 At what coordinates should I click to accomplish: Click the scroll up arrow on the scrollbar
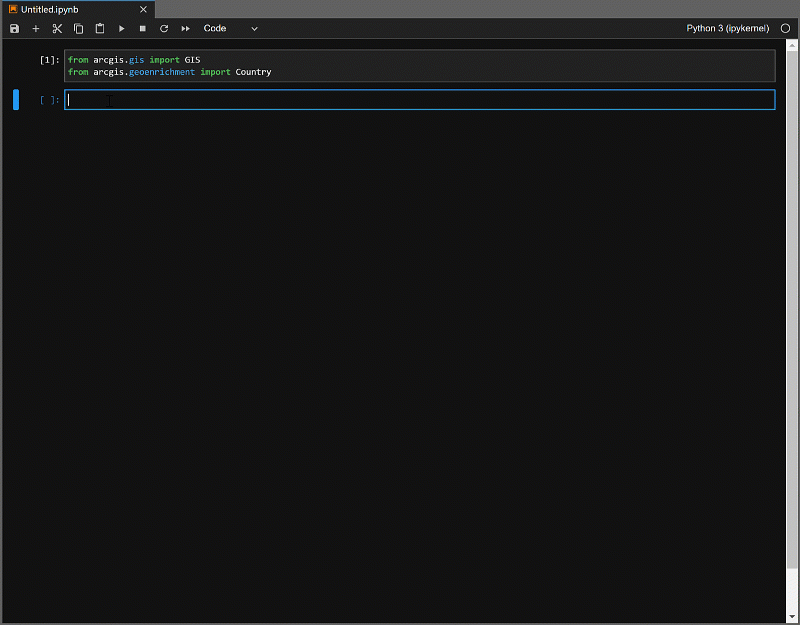[792, 45]
